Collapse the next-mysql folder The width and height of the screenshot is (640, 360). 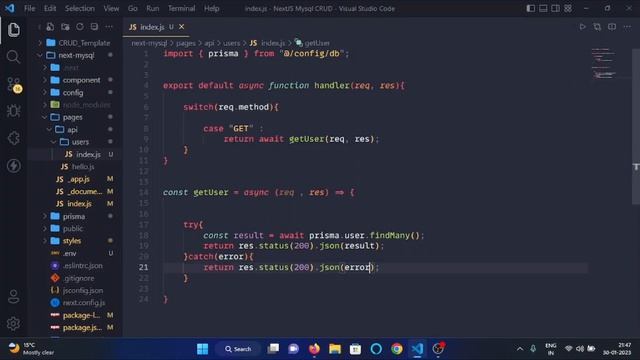point(75,55)
